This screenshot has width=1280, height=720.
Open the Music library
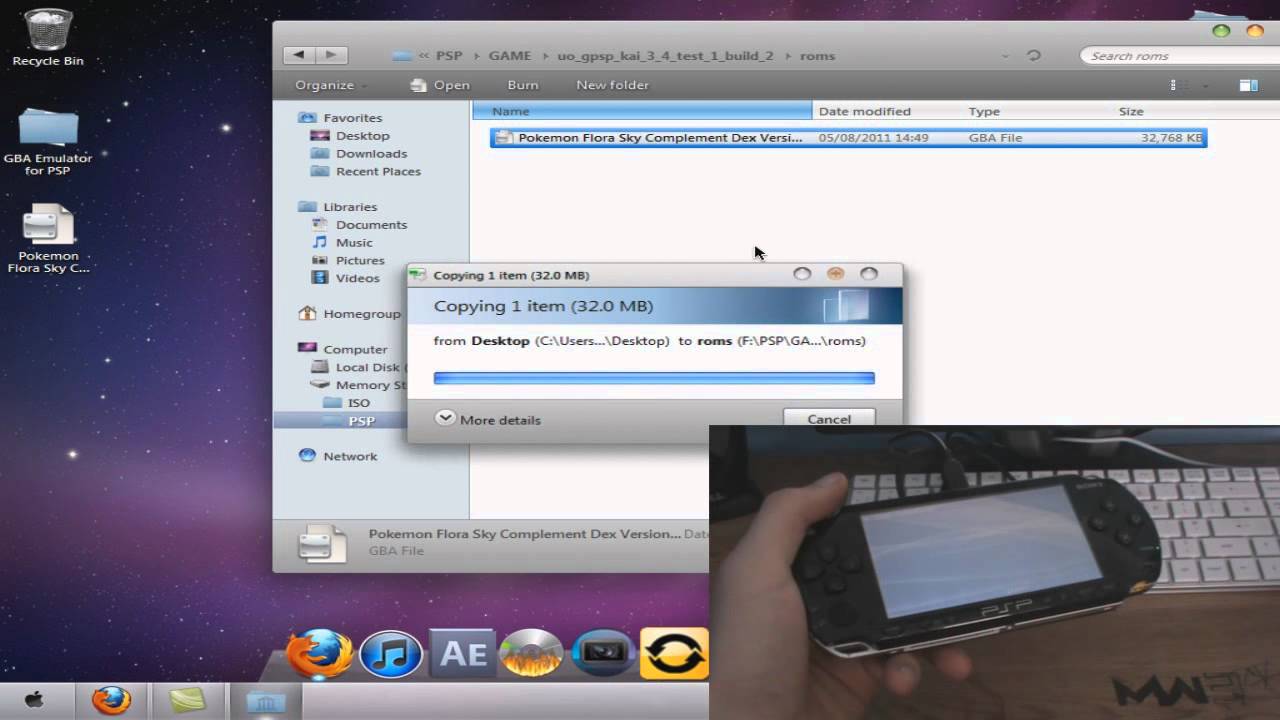pos(354,243)
